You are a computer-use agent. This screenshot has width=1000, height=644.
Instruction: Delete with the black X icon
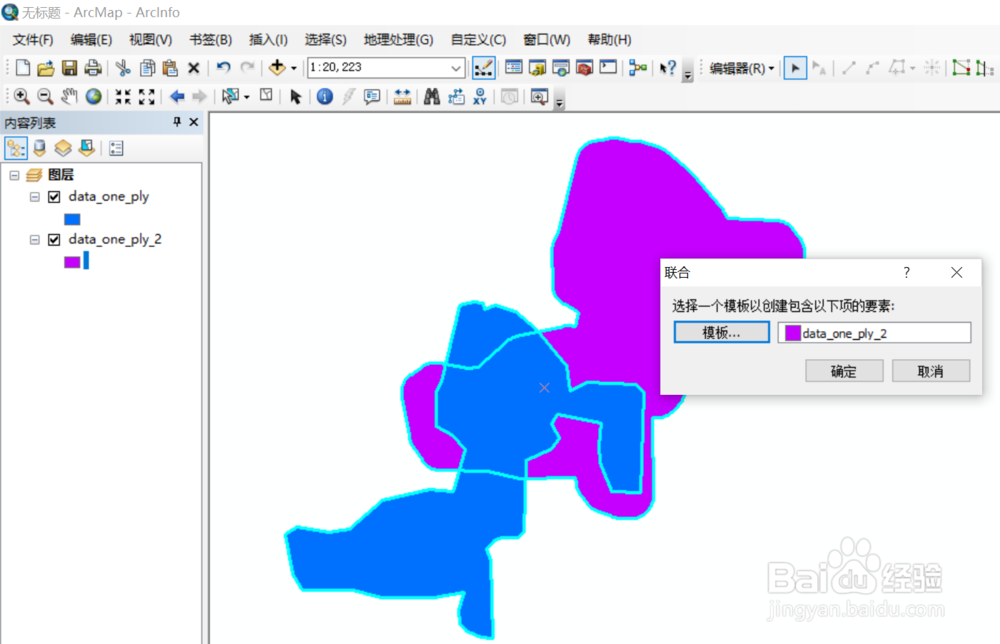tap(194, 68)
